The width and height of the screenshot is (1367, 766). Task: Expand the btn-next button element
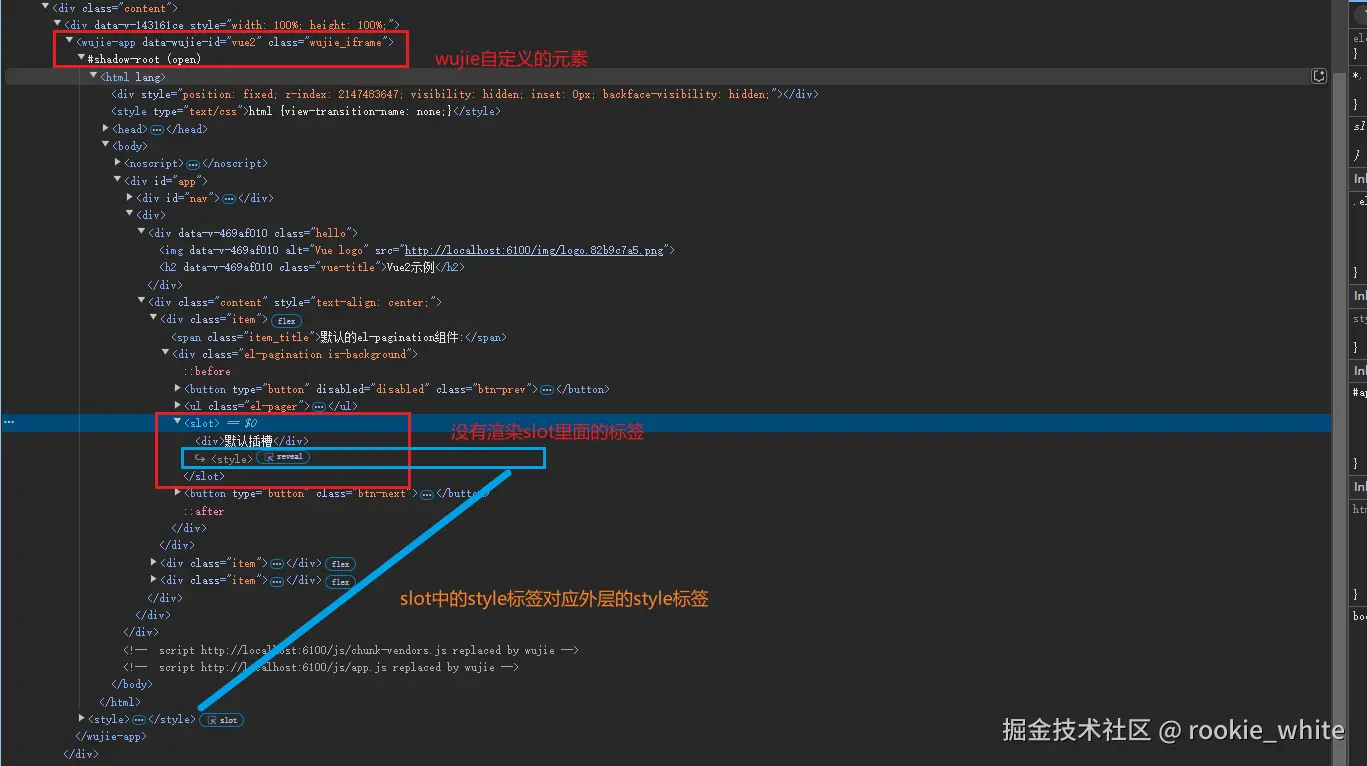click(178, 494)
